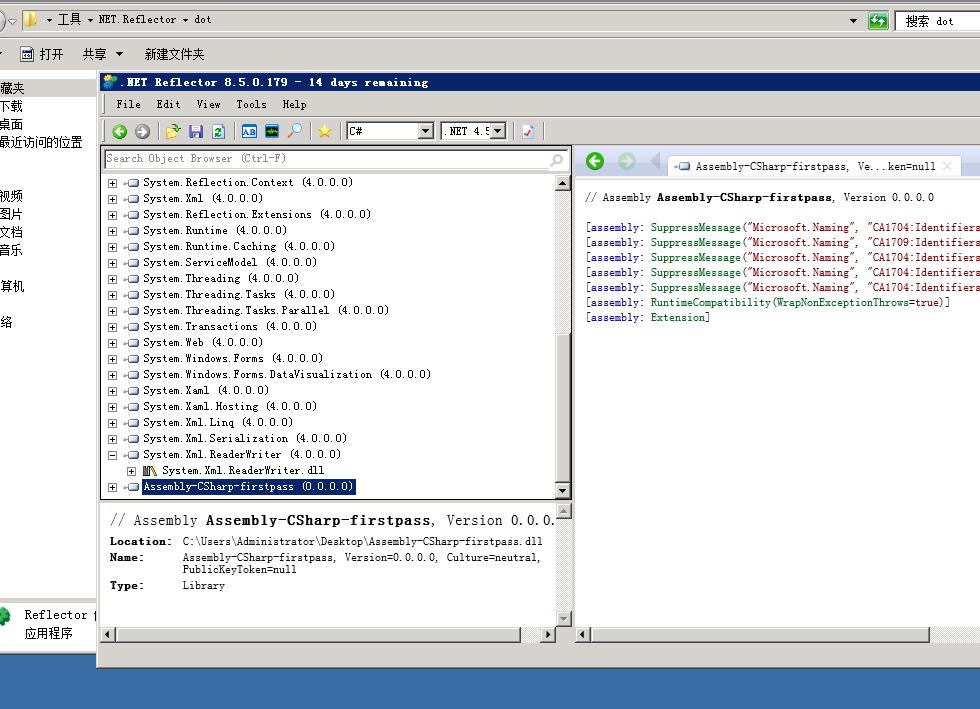
Task: Open the Analyzer monitor icon
Action: coord(272,131)
